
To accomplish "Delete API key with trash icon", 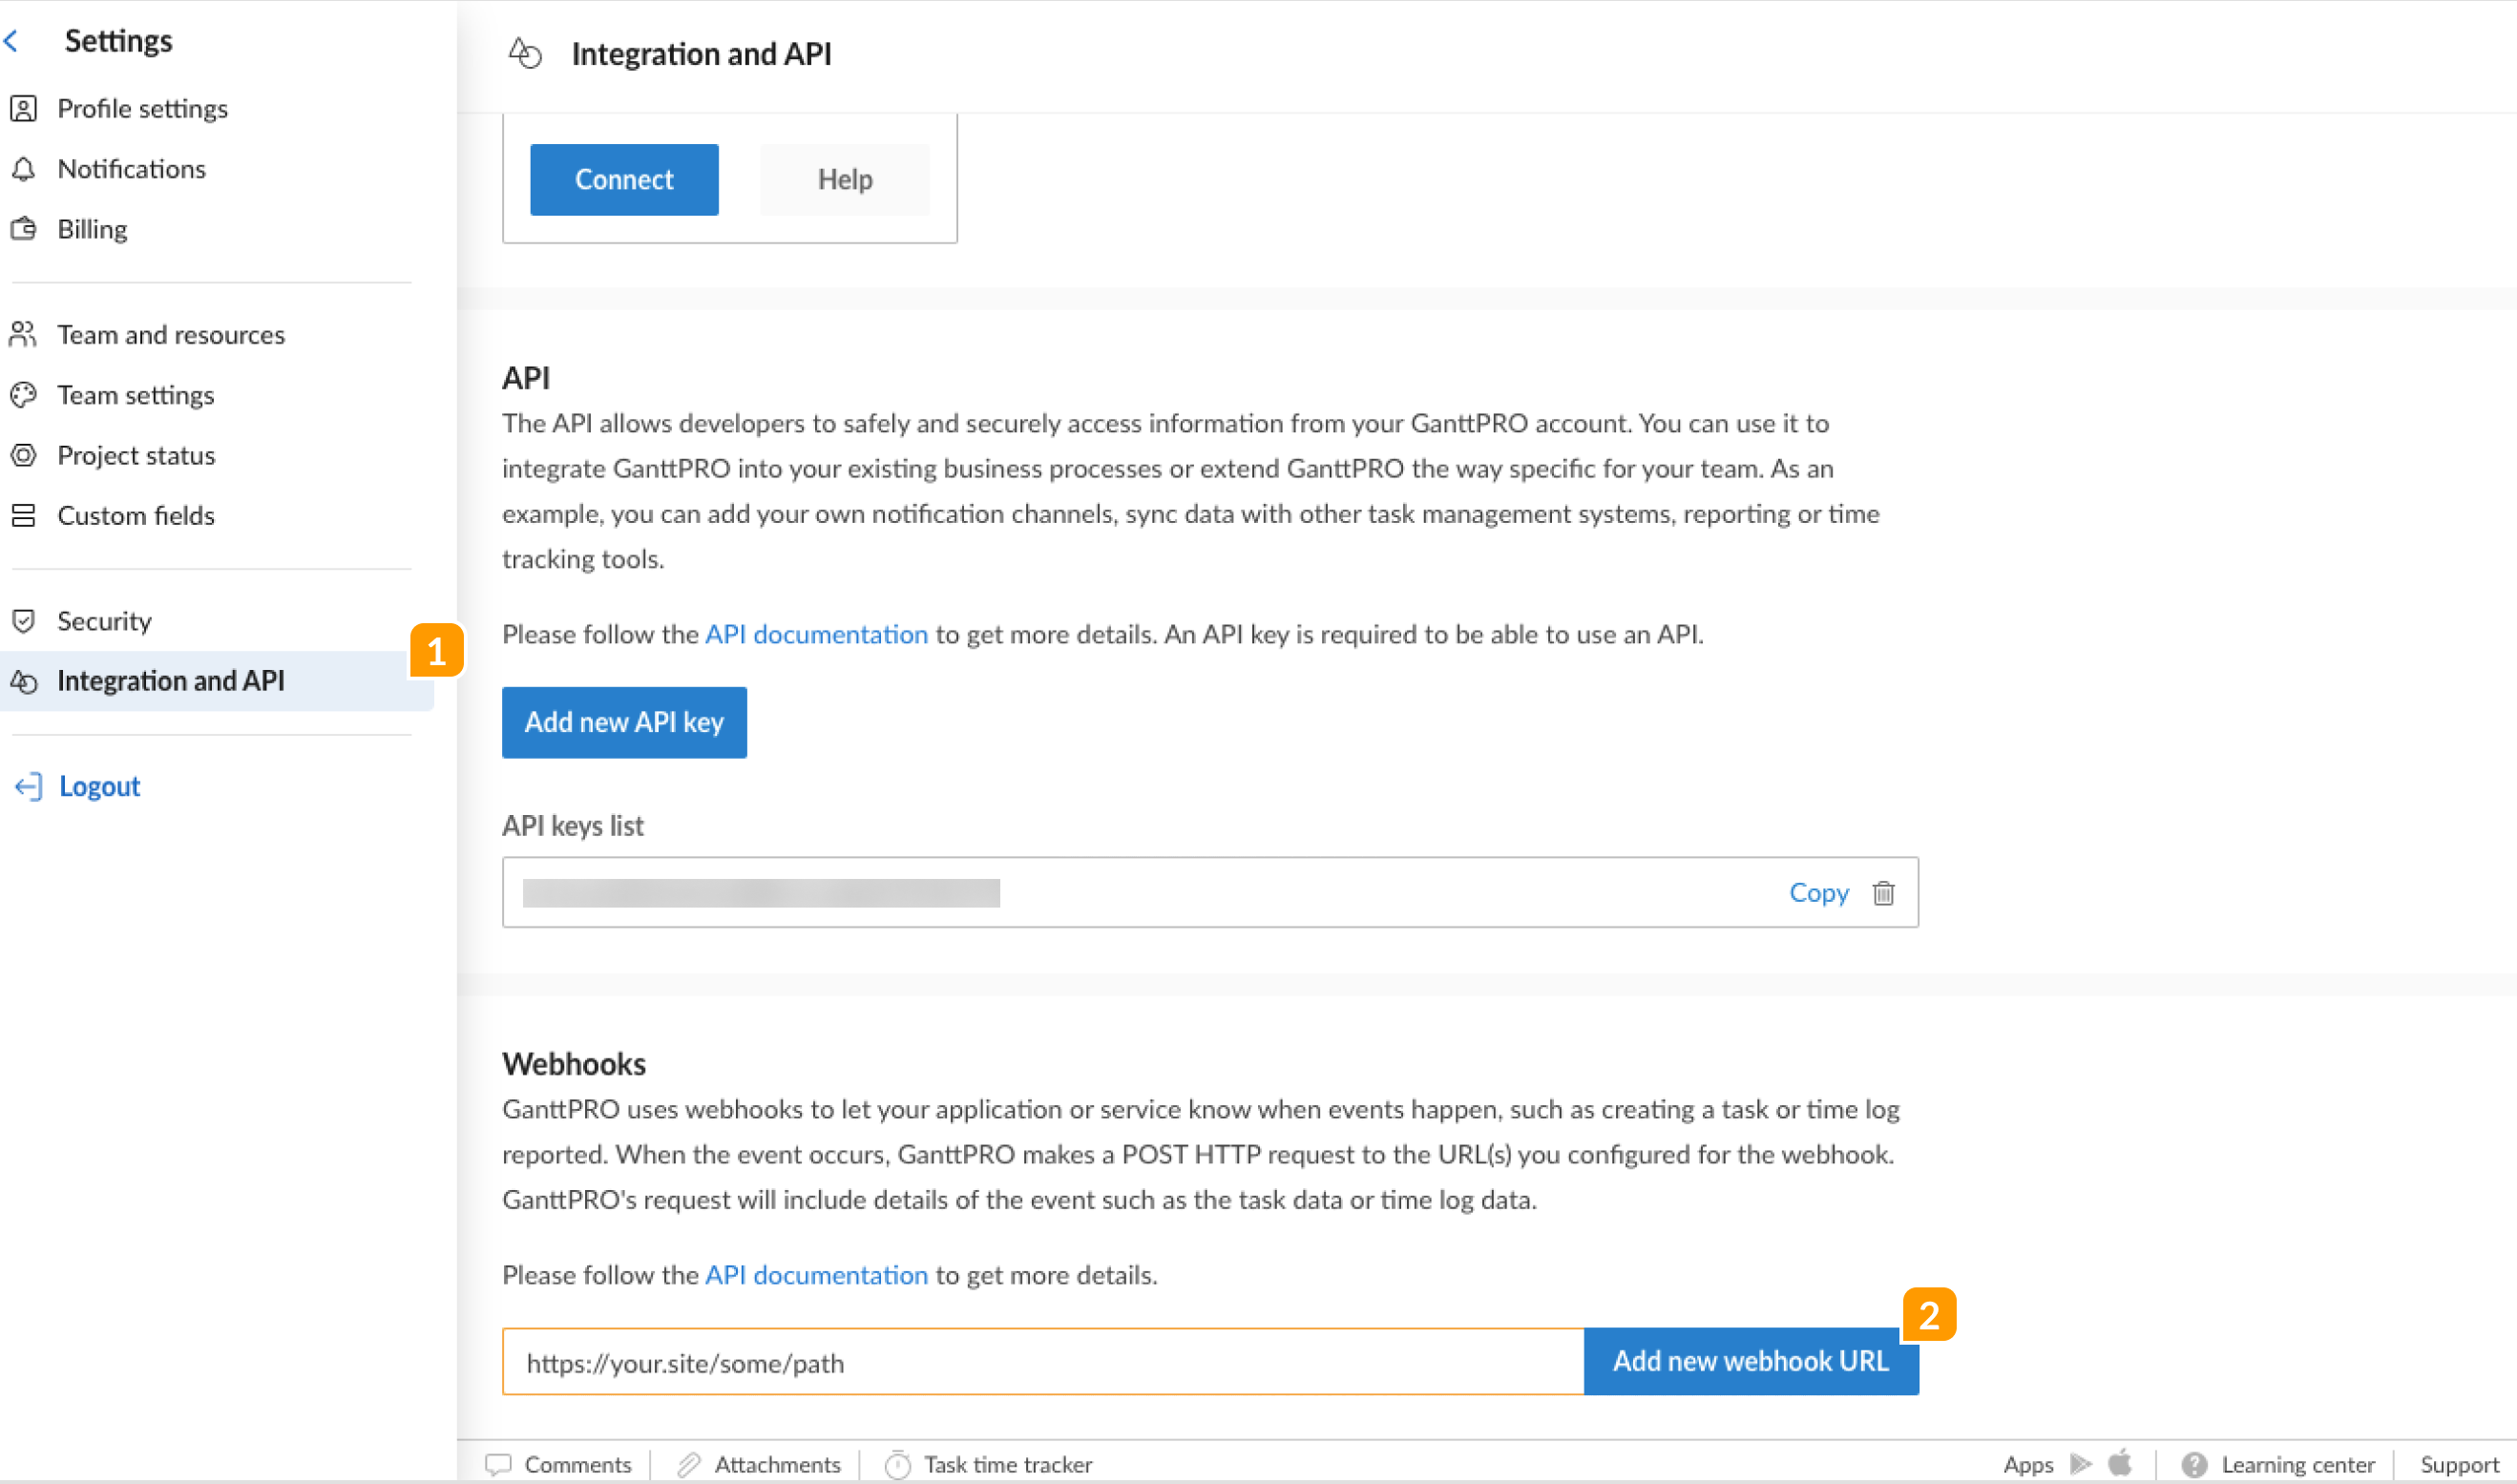I will pyautogui.click(x=1882, y=893).
